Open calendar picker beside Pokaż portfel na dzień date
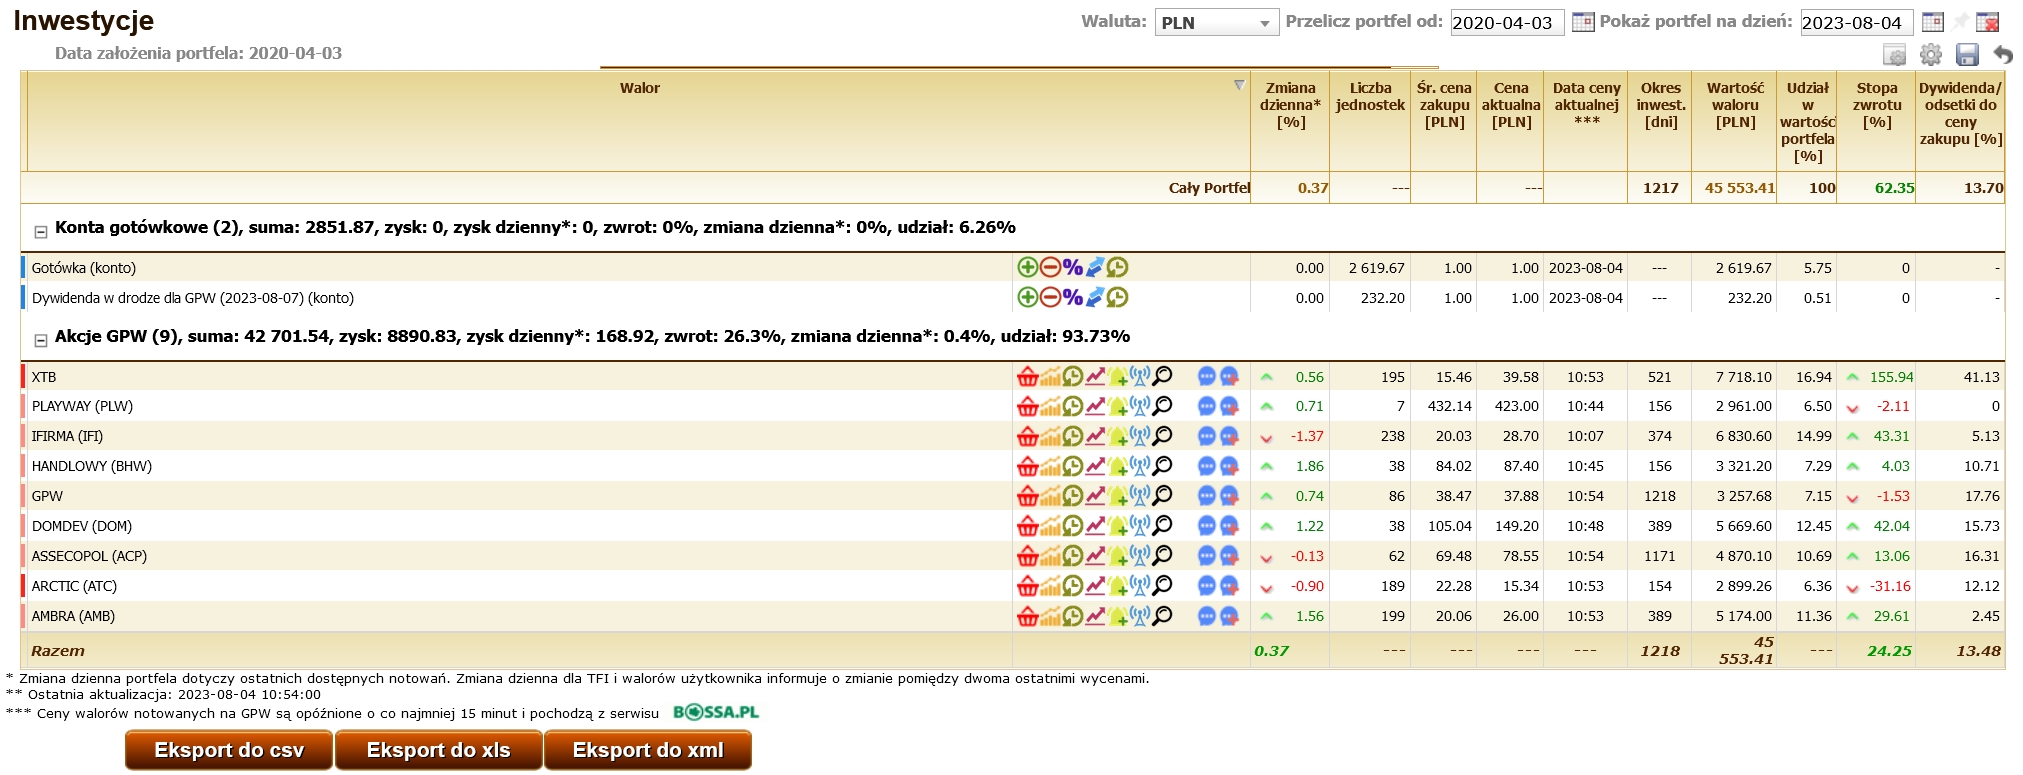The height and width of the screenshot is (775, 2023). (1933, 22)
